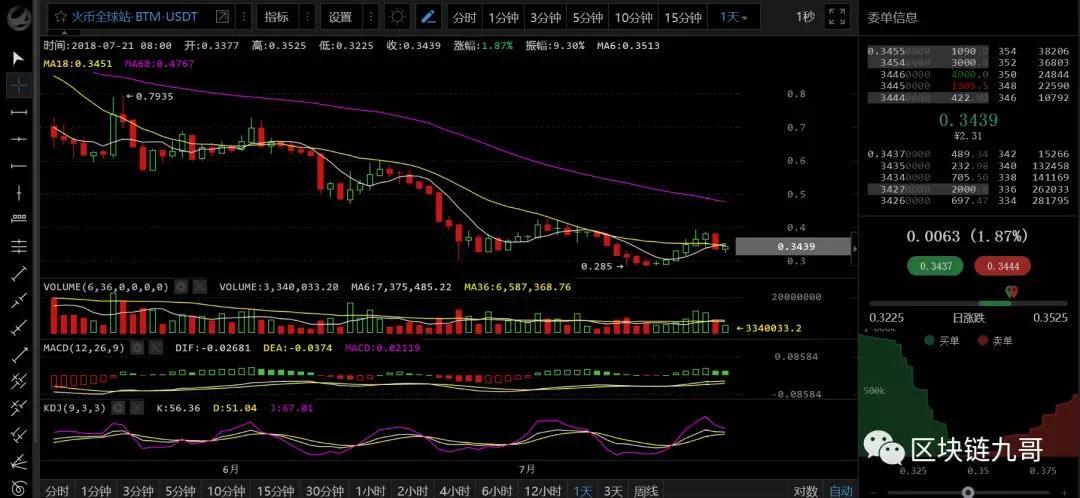Click the 0.285 low price marker

[601, 266]
